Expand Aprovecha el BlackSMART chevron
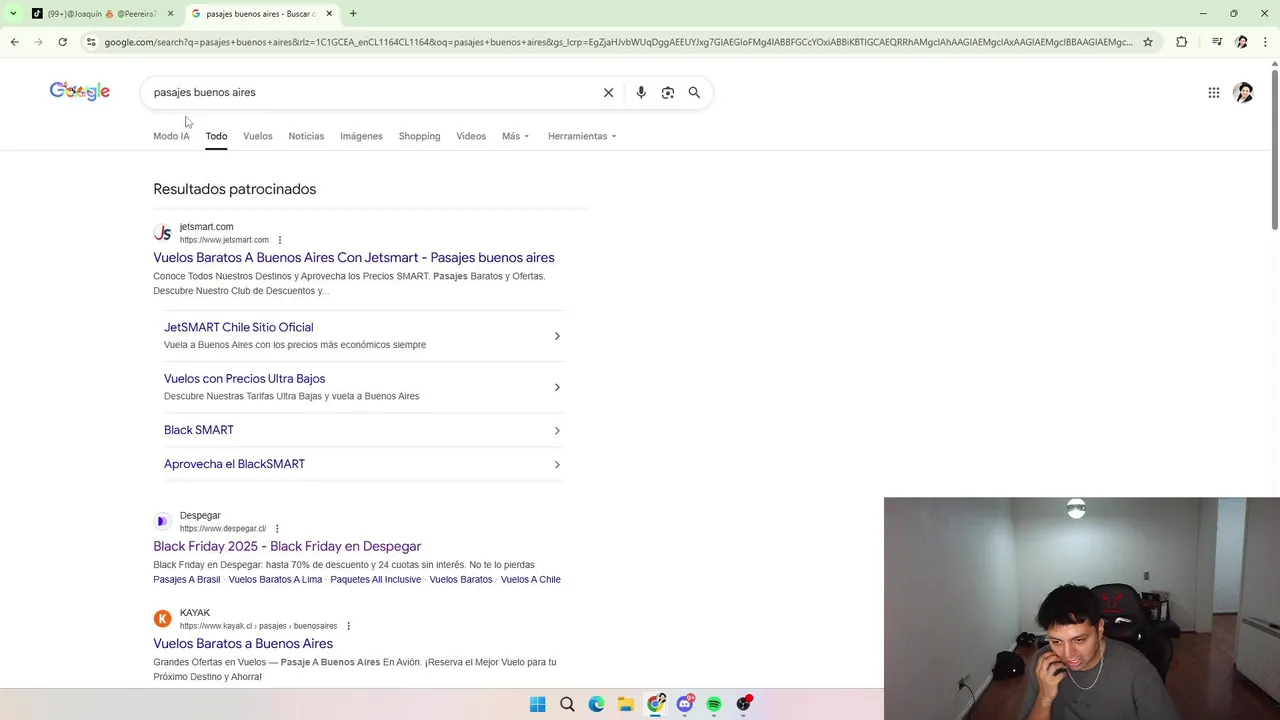The image size is (1280, 720). 557,464
